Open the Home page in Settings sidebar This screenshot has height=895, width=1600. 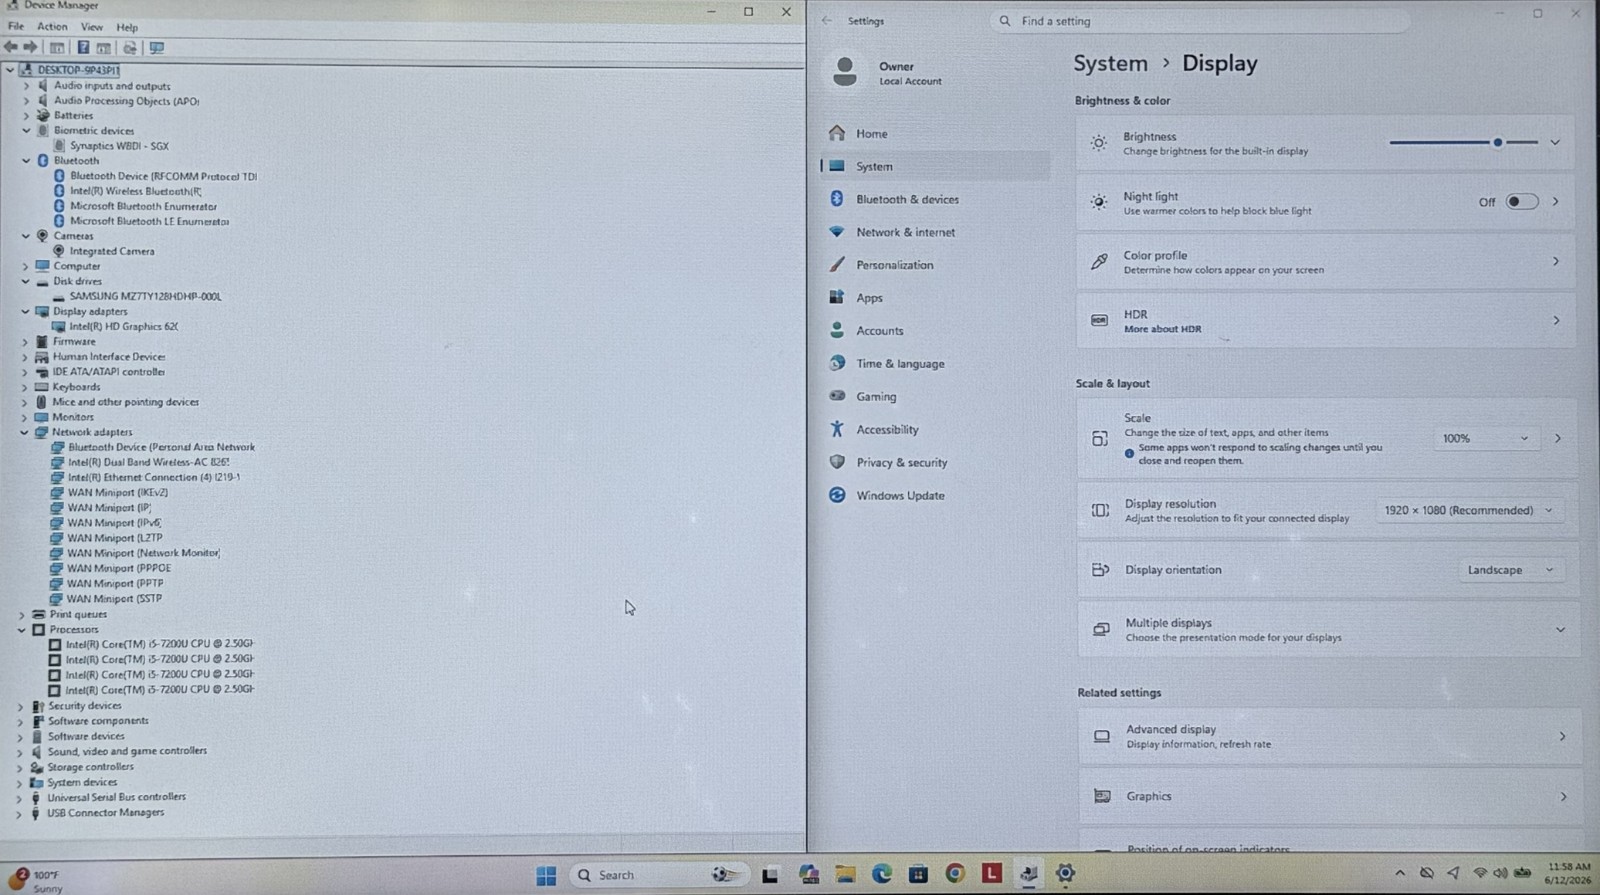click(x=935, y=133)
